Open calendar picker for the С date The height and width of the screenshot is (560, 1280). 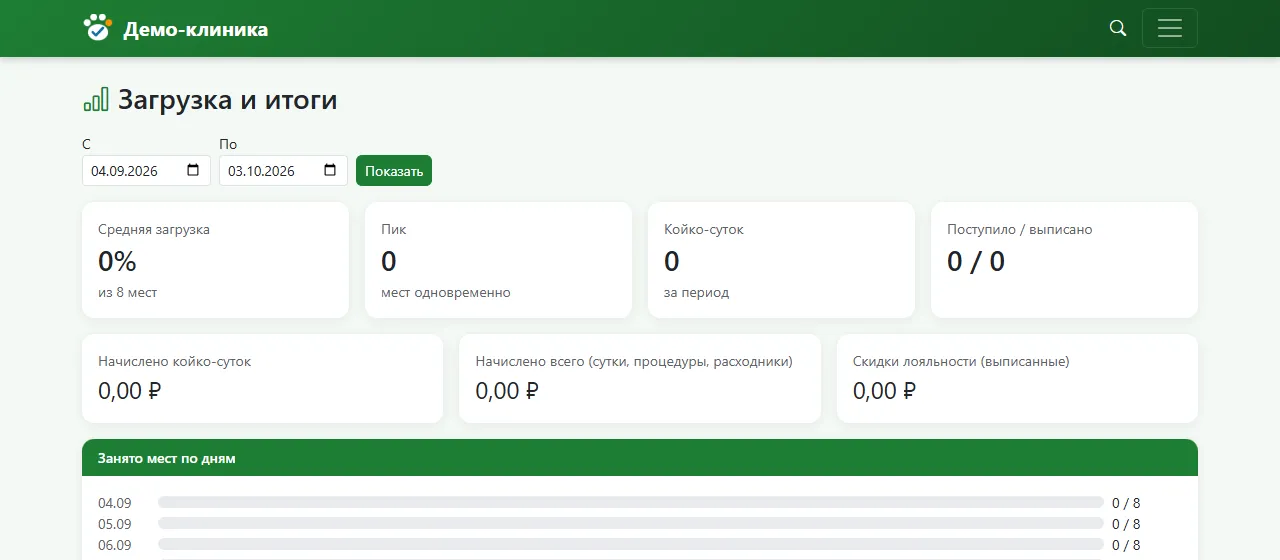[194, 170]
